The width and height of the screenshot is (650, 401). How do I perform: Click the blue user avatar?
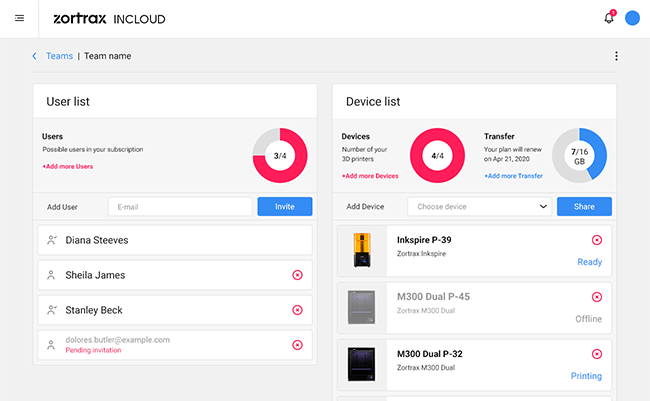coord(632,18)
